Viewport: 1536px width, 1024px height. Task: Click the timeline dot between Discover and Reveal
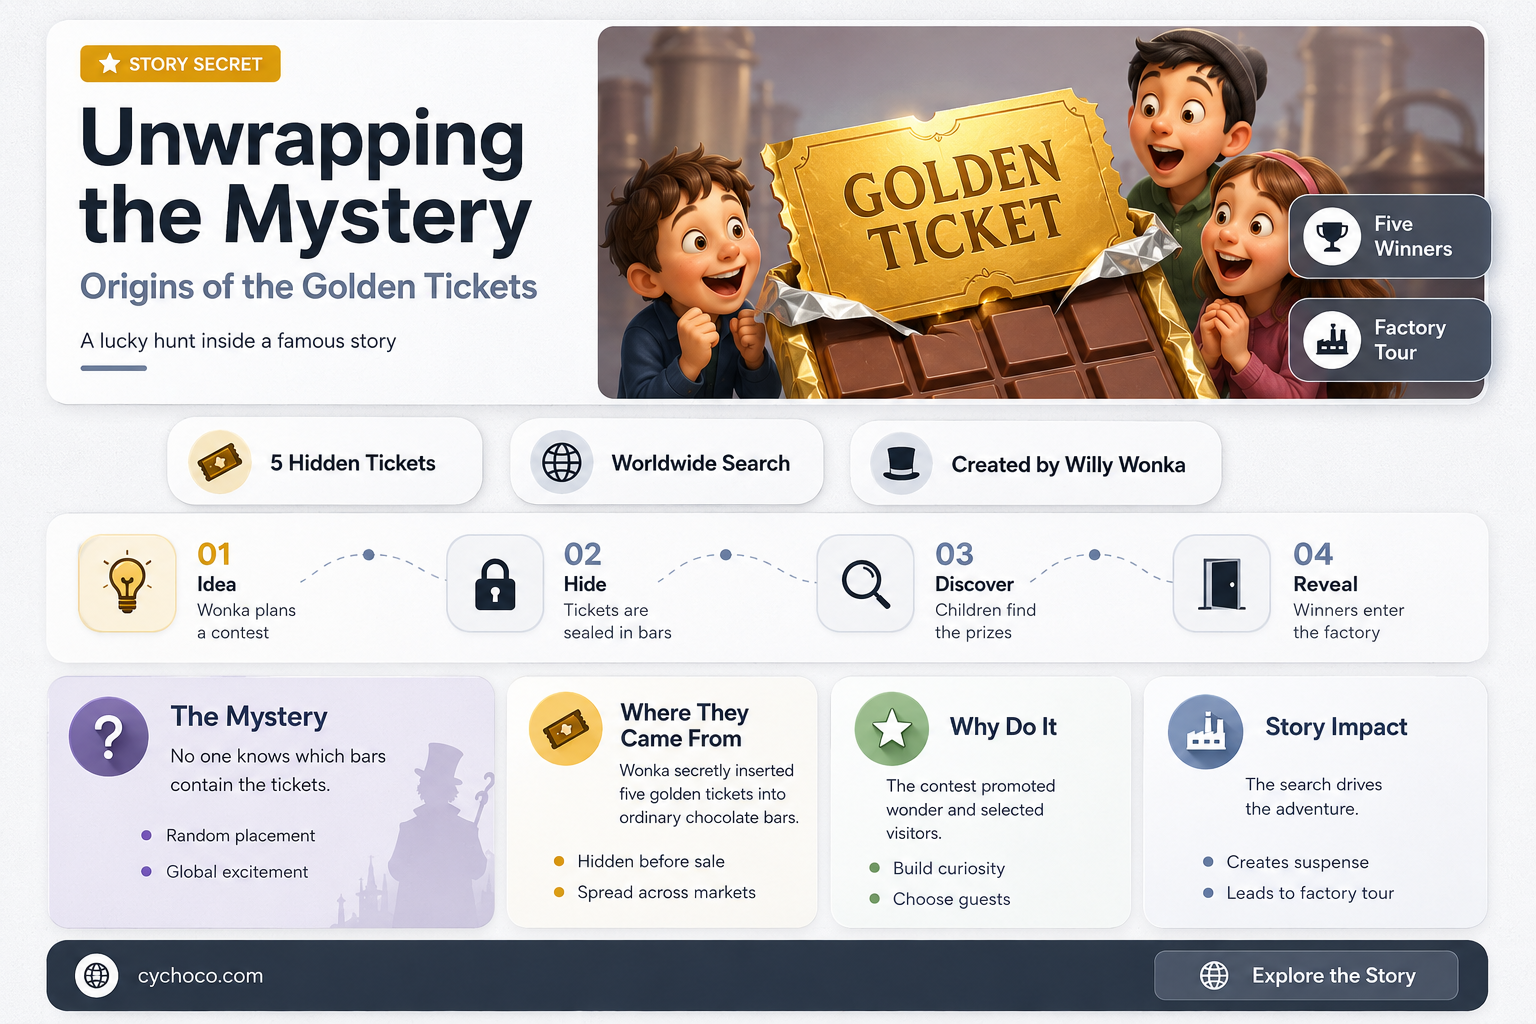click(x=1094, y=554)
